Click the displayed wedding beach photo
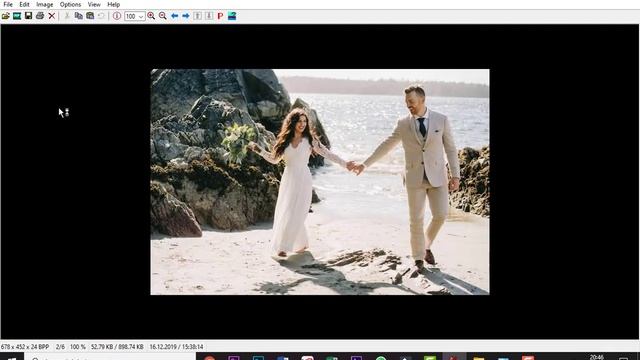 tap(320, 182)
